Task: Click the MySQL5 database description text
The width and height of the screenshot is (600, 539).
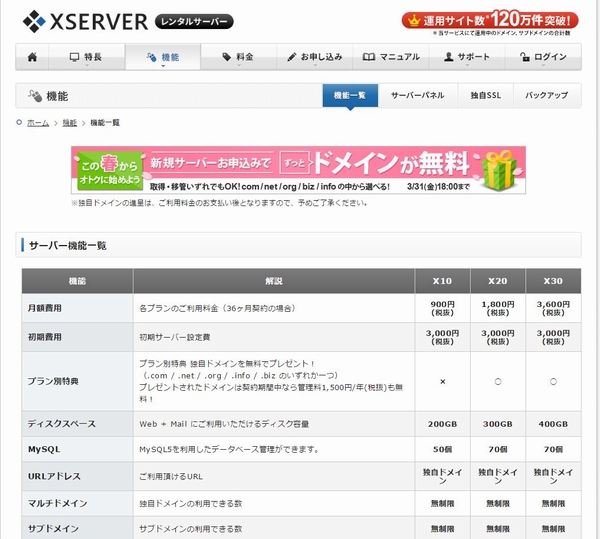Action: coord(229,449)
